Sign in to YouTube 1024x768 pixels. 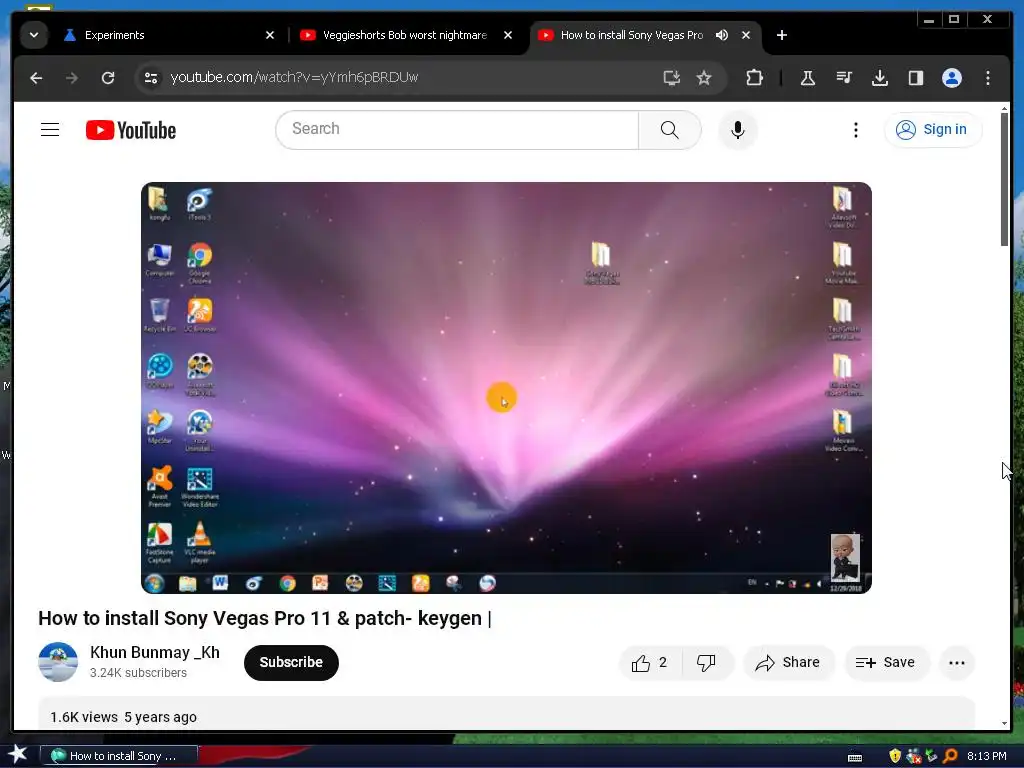pos(932,129)
